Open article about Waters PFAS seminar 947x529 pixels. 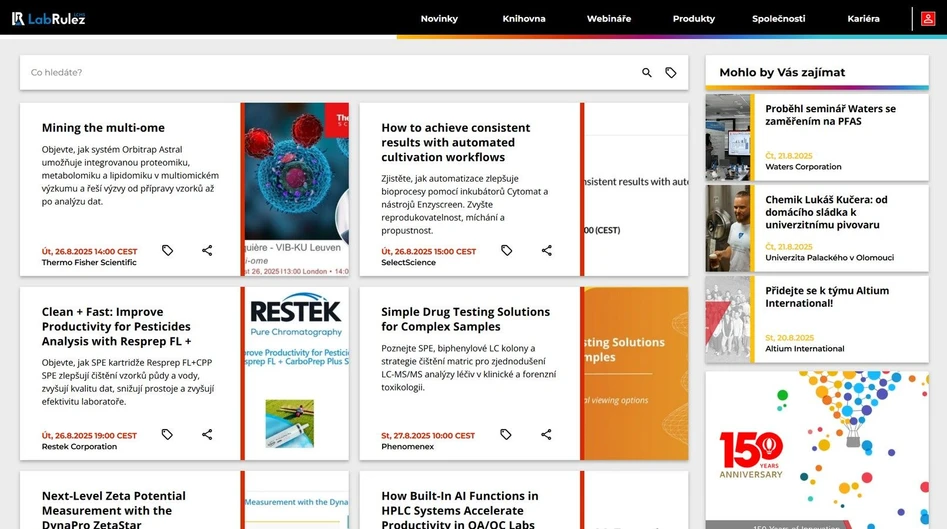(x=830, y=115)
